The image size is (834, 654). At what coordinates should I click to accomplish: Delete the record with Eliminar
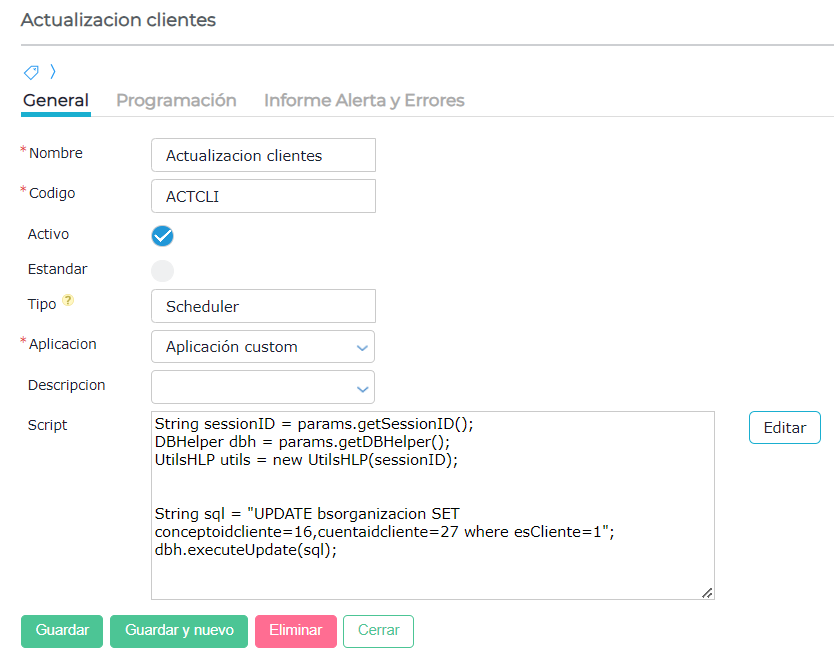coord(295,631)
